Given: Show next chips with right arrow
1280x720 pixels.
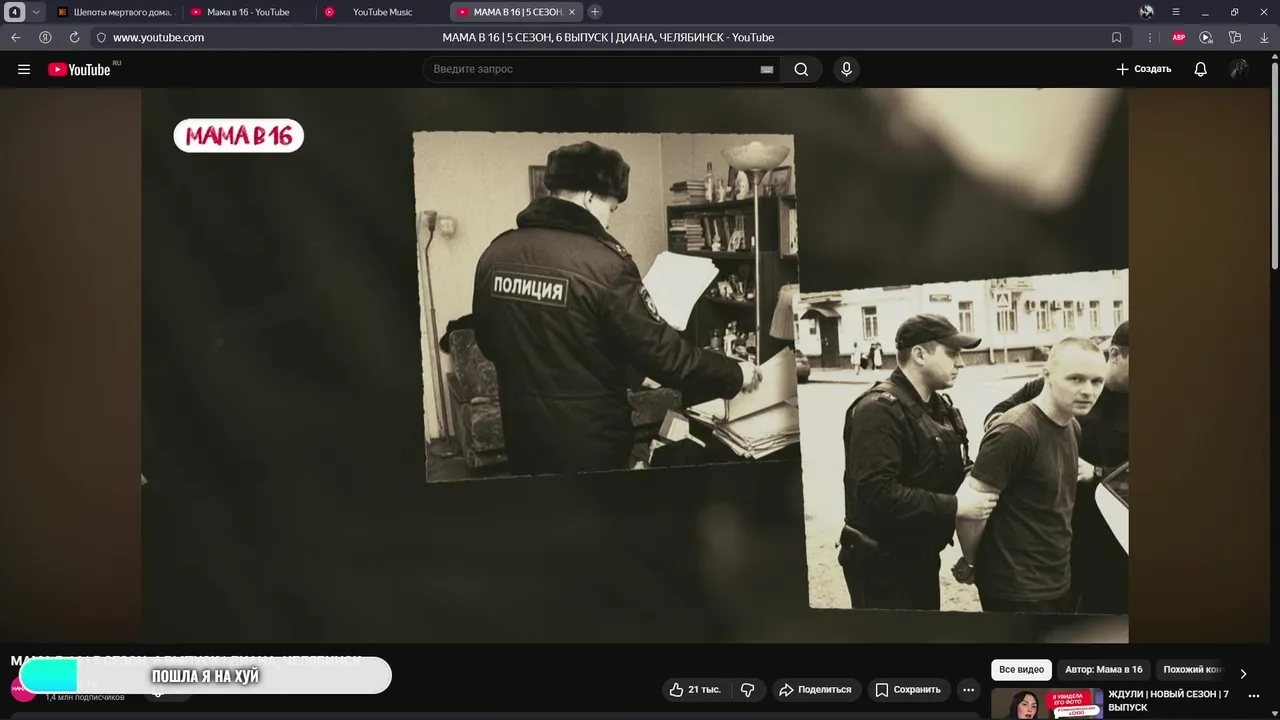Looking at the screenshot, I should coord(1243,673).
